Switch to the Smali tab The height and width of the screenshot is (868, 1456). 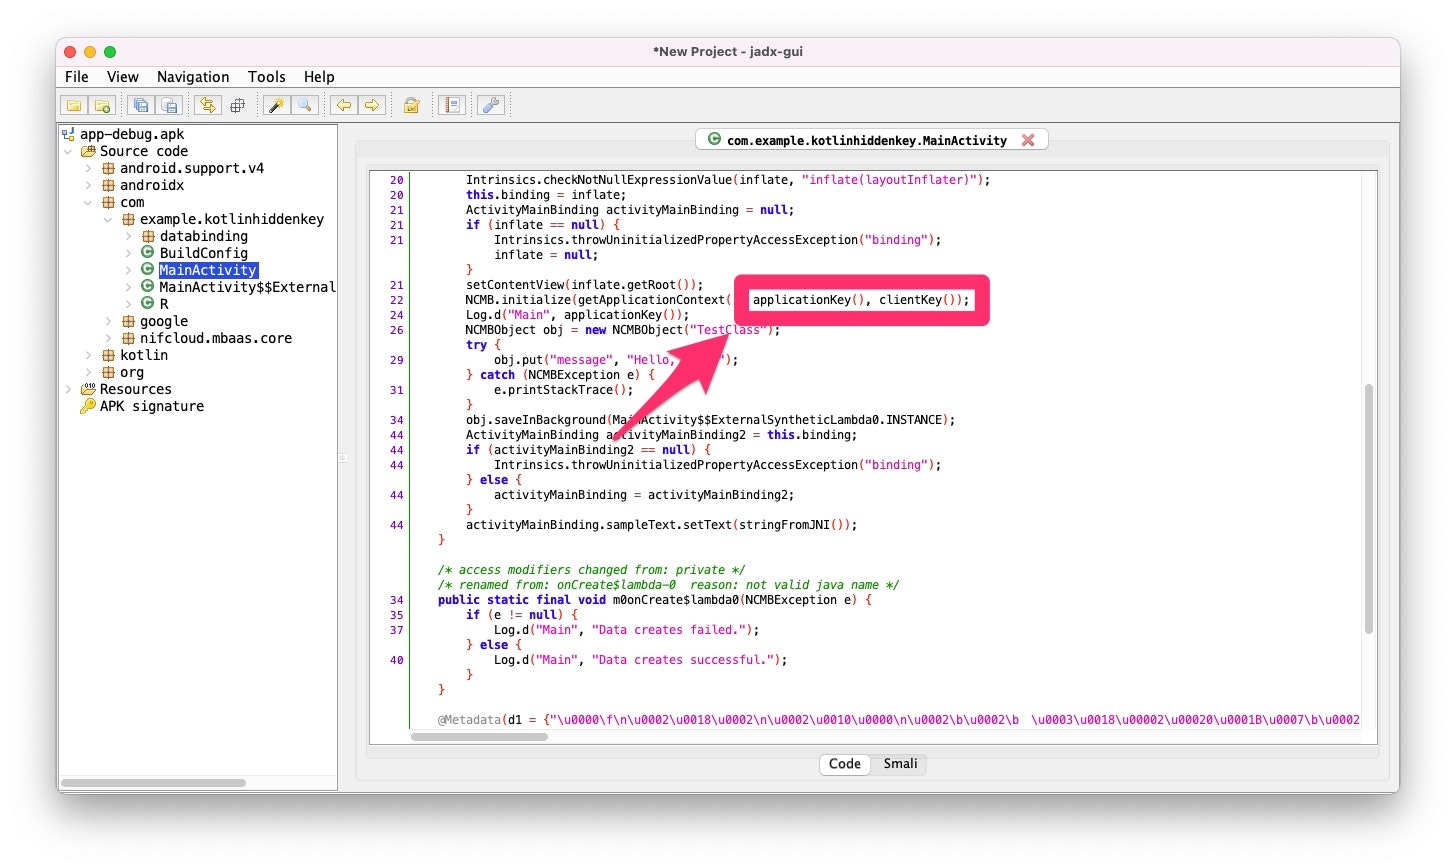900,764
